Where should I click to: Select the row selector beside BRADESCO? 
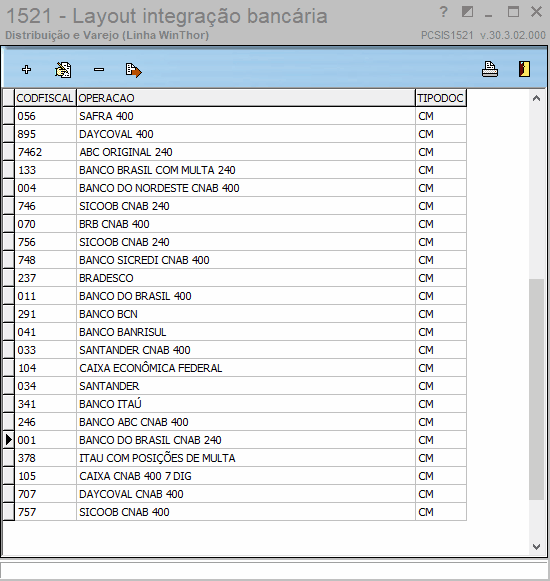pyautogui.click(x=9, y=278)
